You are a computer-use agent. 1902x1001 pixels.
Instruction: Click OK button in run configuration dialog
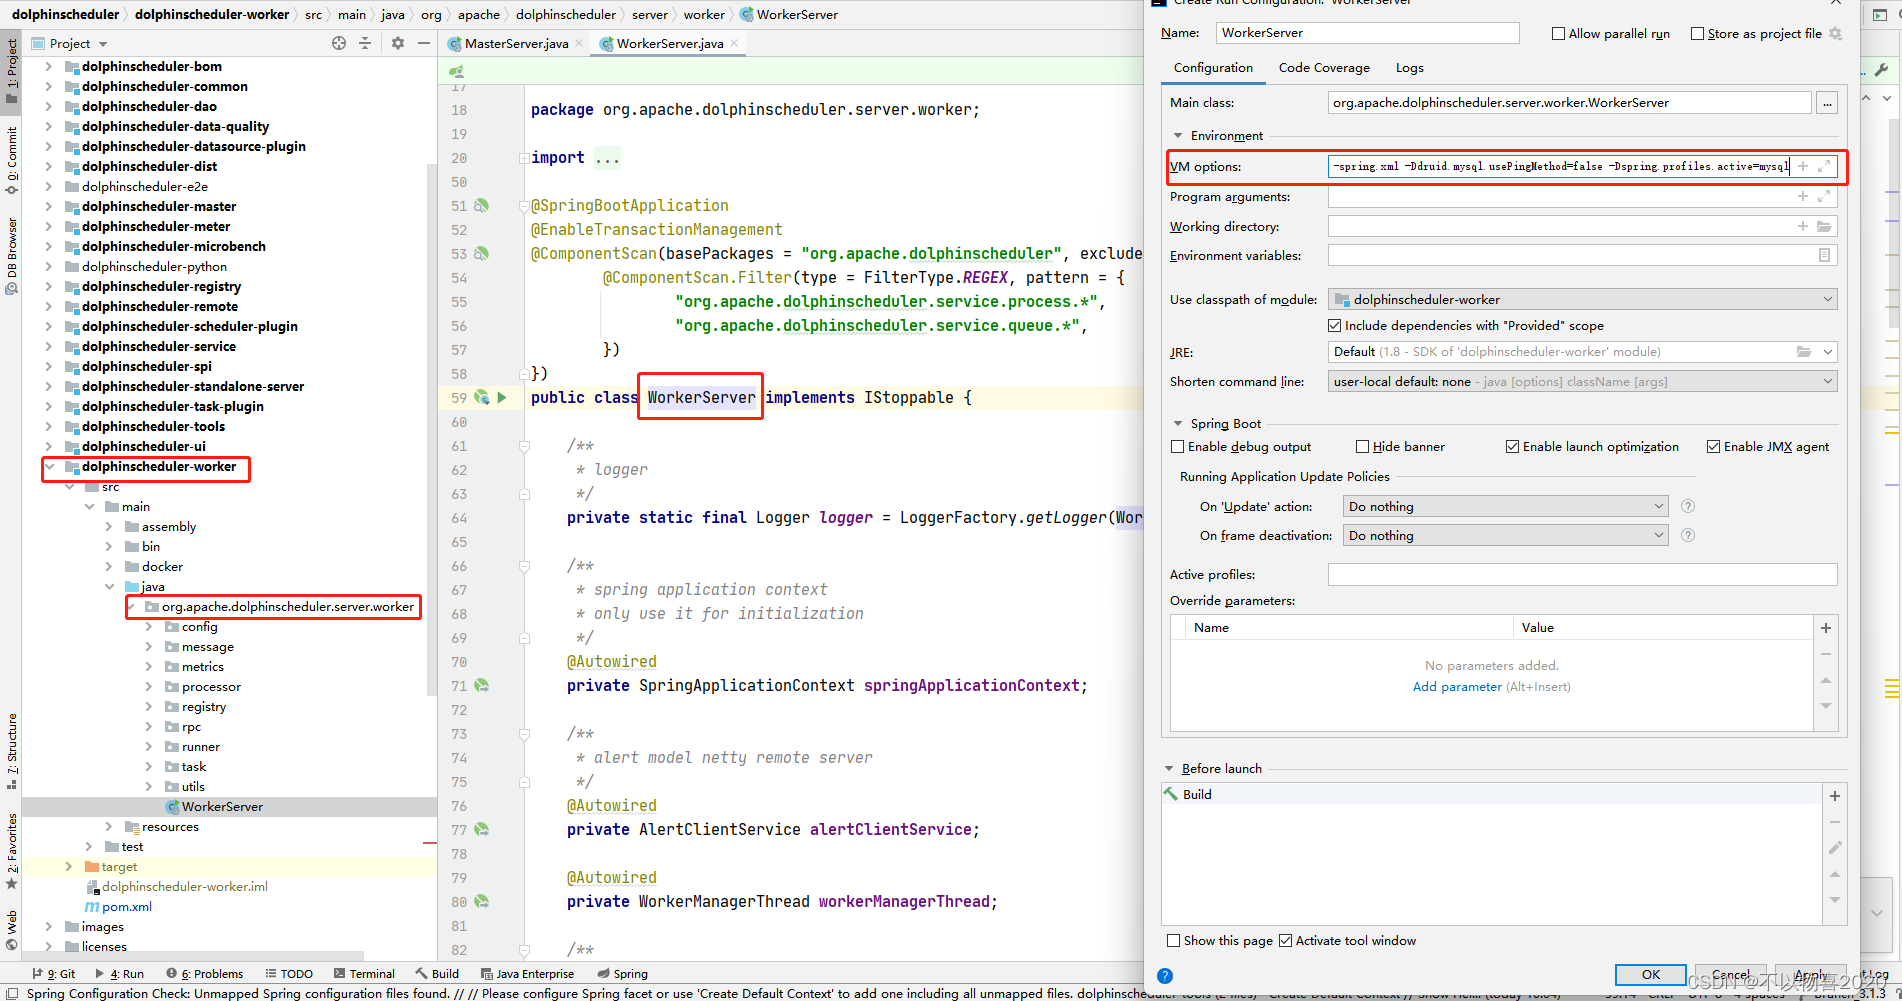(x=1650, y=974)
